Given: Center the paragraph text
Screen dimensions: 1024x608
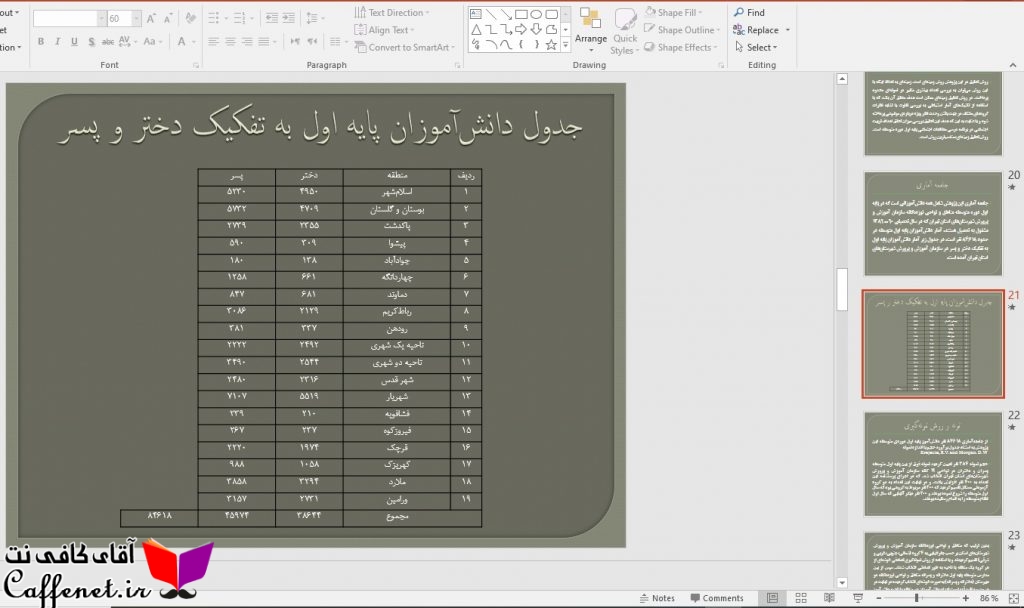Looking at the screenshot, I should point(231,42).
